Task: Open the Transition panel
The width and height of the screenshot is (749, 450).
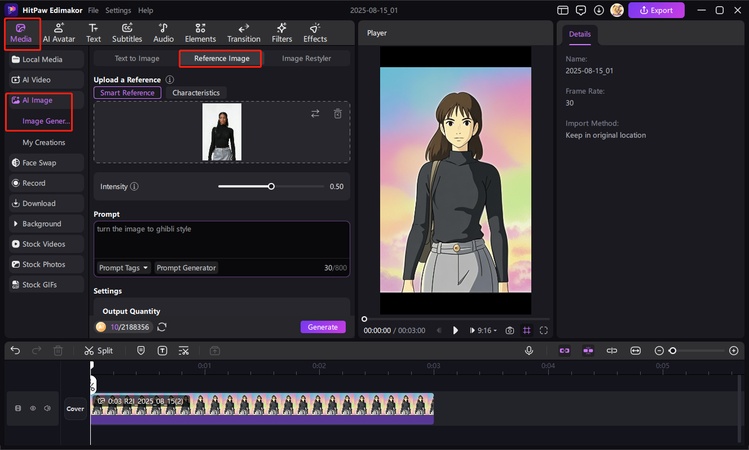Action: tap(244, 33)
